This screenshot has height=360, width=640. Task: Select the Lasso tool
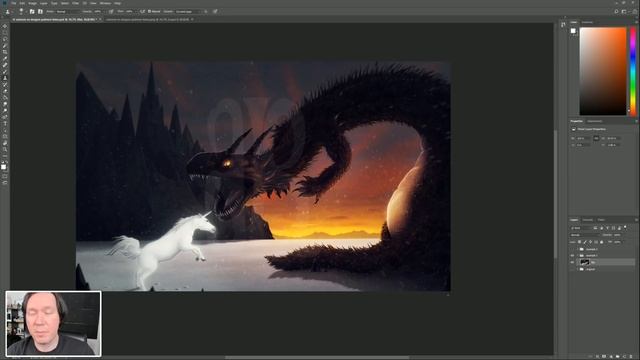[5, 39]
